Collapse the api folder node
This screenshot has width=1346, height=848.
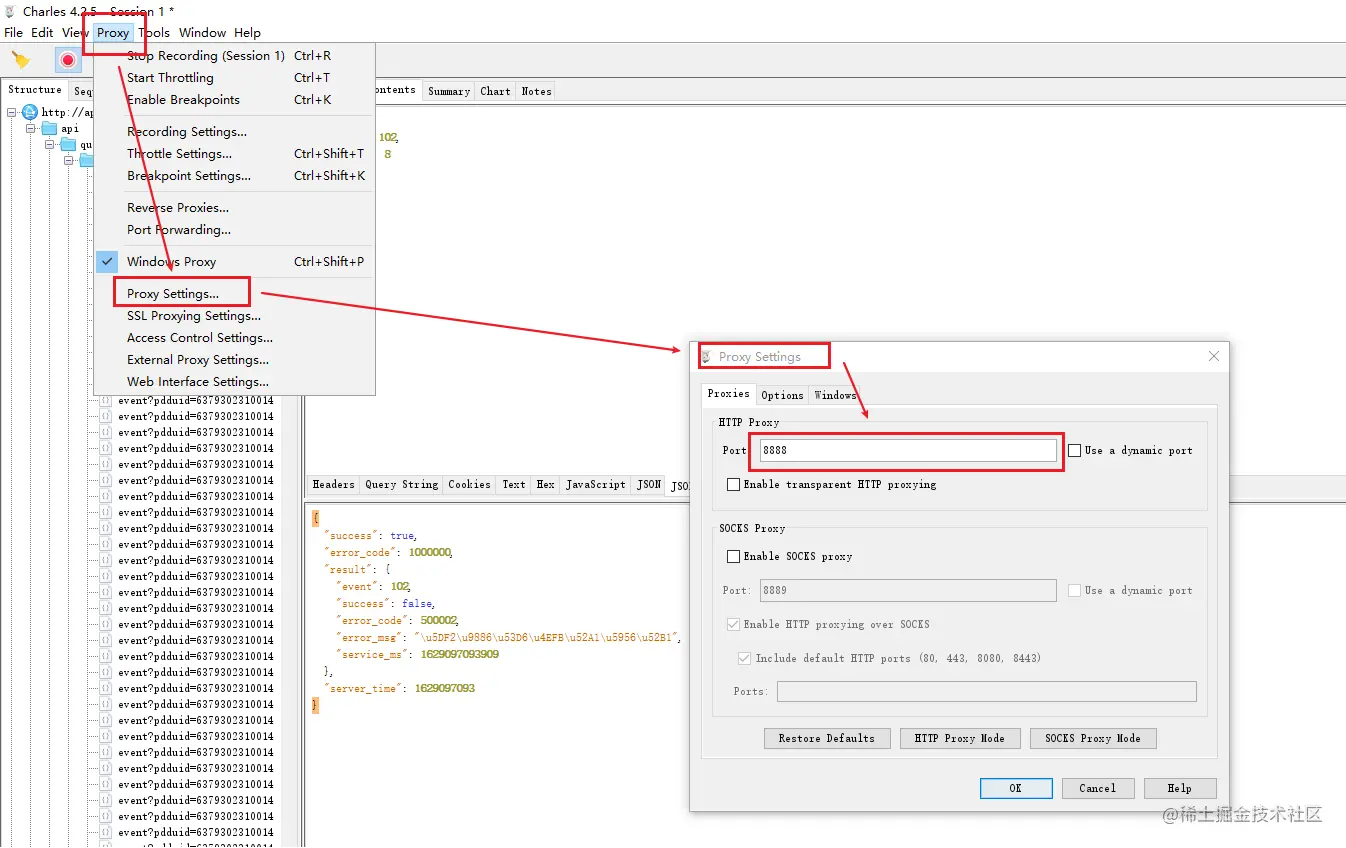click(30, 128)
